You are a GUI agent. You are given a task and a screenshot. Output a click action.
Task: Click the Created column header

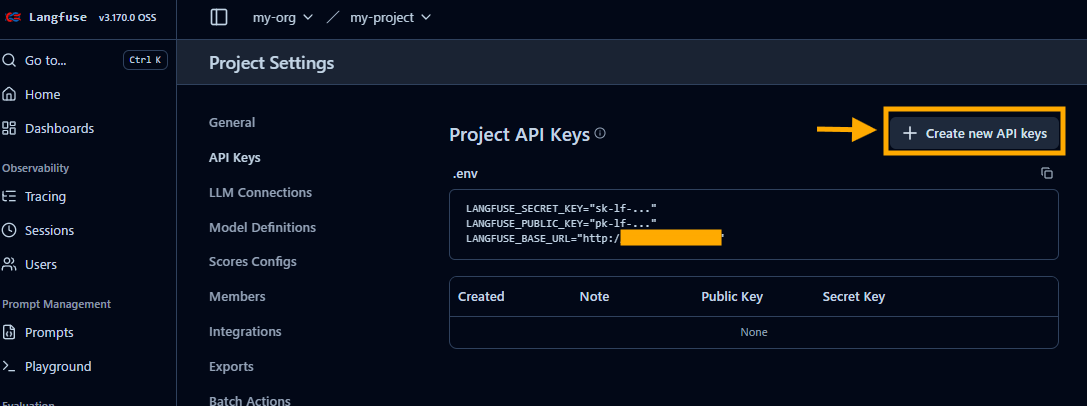pos(481,297)
